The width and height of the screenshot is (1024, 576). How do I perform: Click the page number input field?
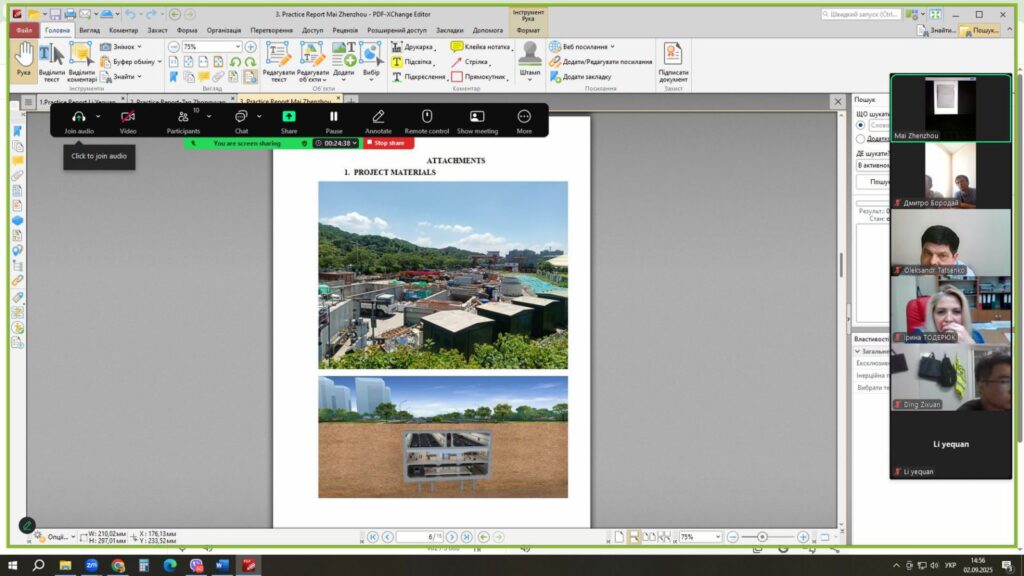pyautogui.click(x=419, y=537)
